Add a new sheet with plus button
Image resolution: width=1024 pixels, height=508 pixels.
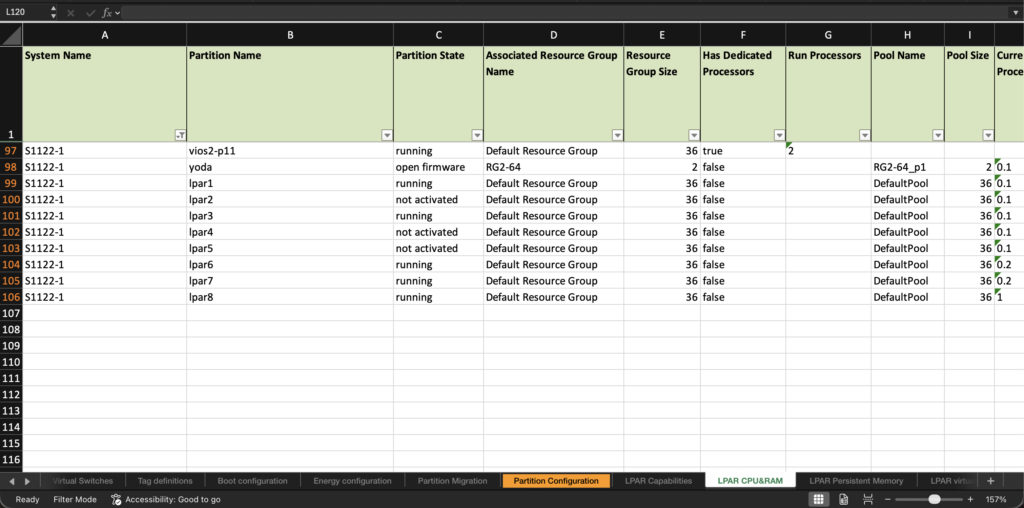990,481
